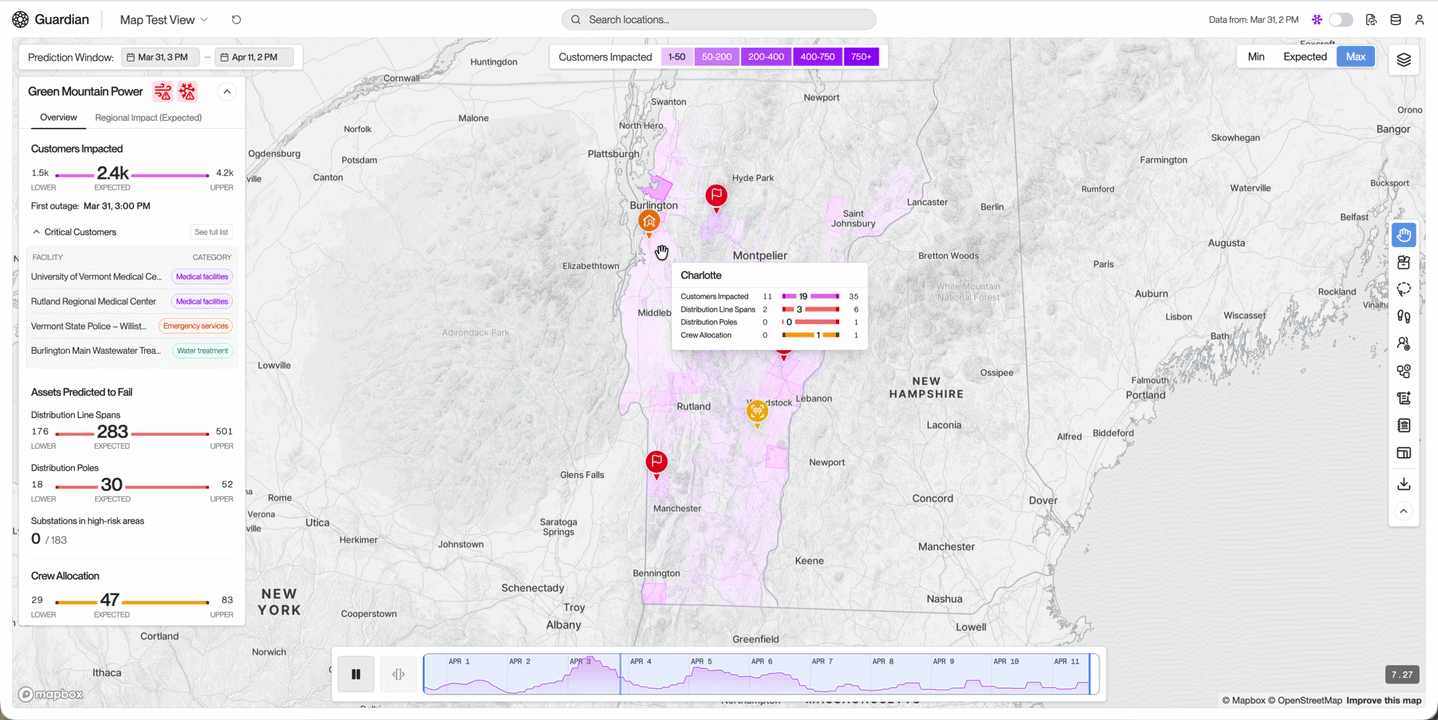Screen dimensions: 1438x720
Task: Toggle the 400-750 customers impacted filter
Action: [818, 57]
